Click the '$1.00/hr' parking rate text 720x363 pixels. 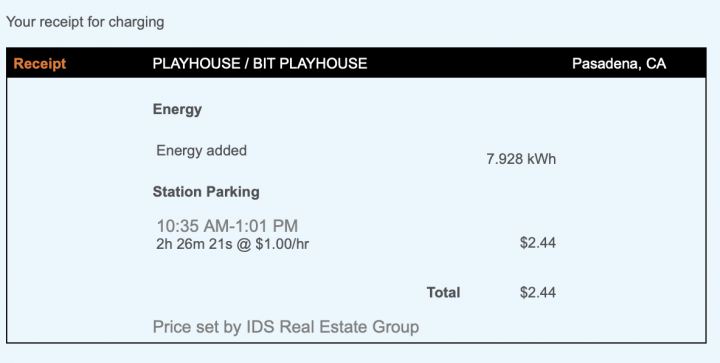click(282, 244)
